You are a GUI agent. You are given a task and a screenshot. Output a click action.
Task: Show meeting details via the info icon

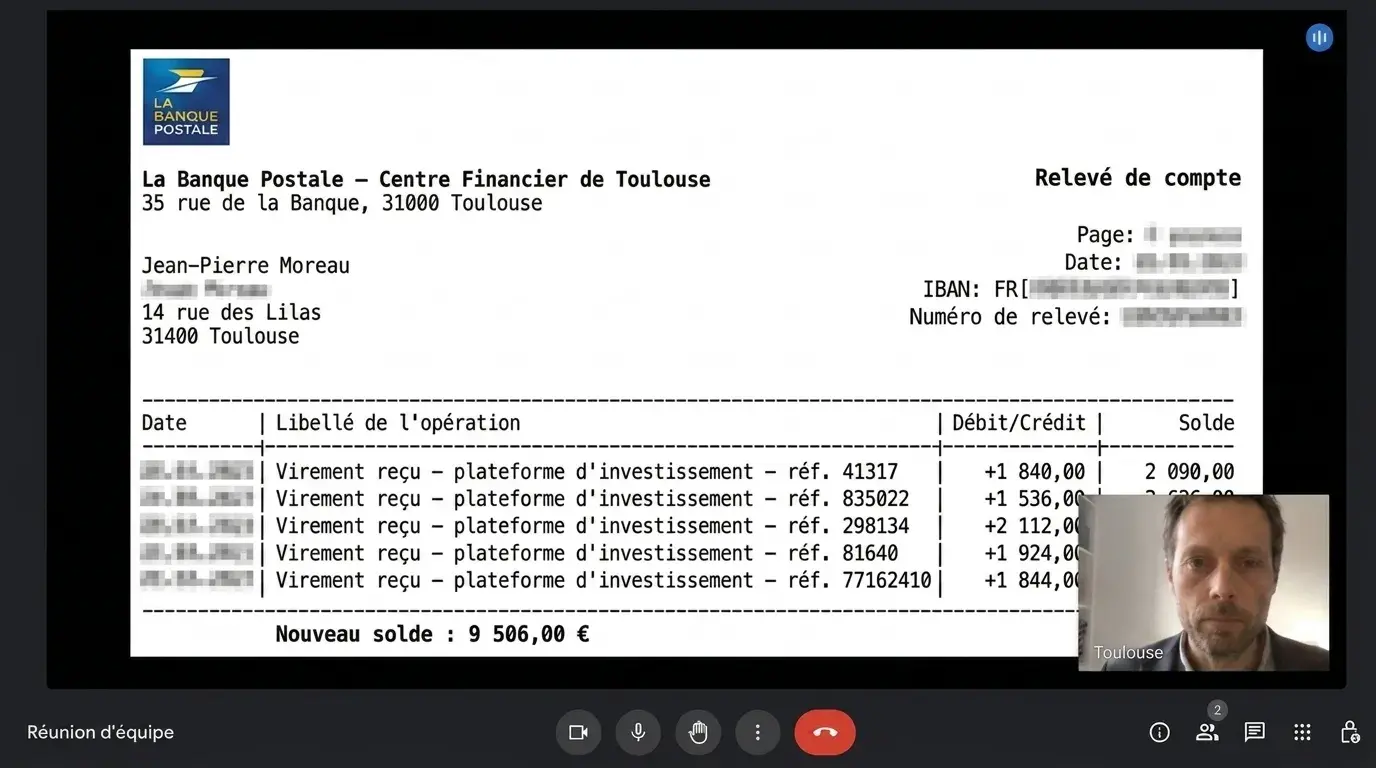[x=1160, y=733]
